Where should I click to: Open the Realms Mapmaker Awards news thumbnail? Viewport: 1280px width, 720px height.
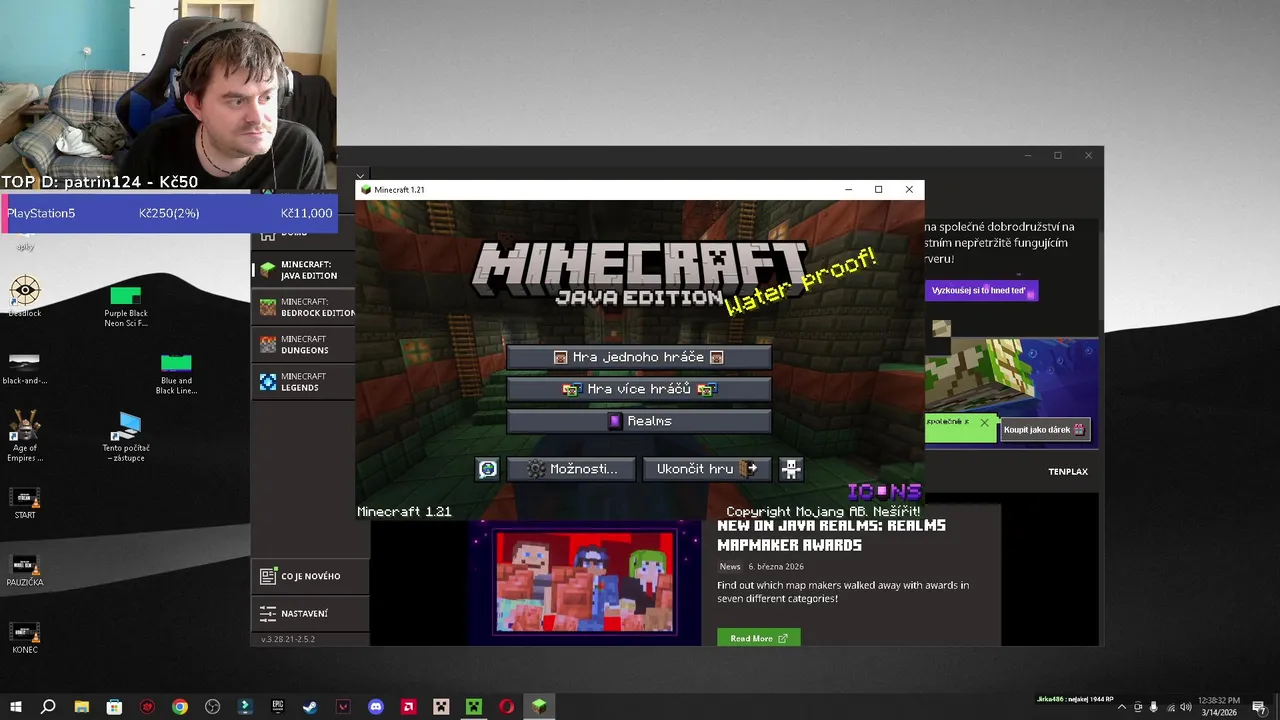coord(585,582)
